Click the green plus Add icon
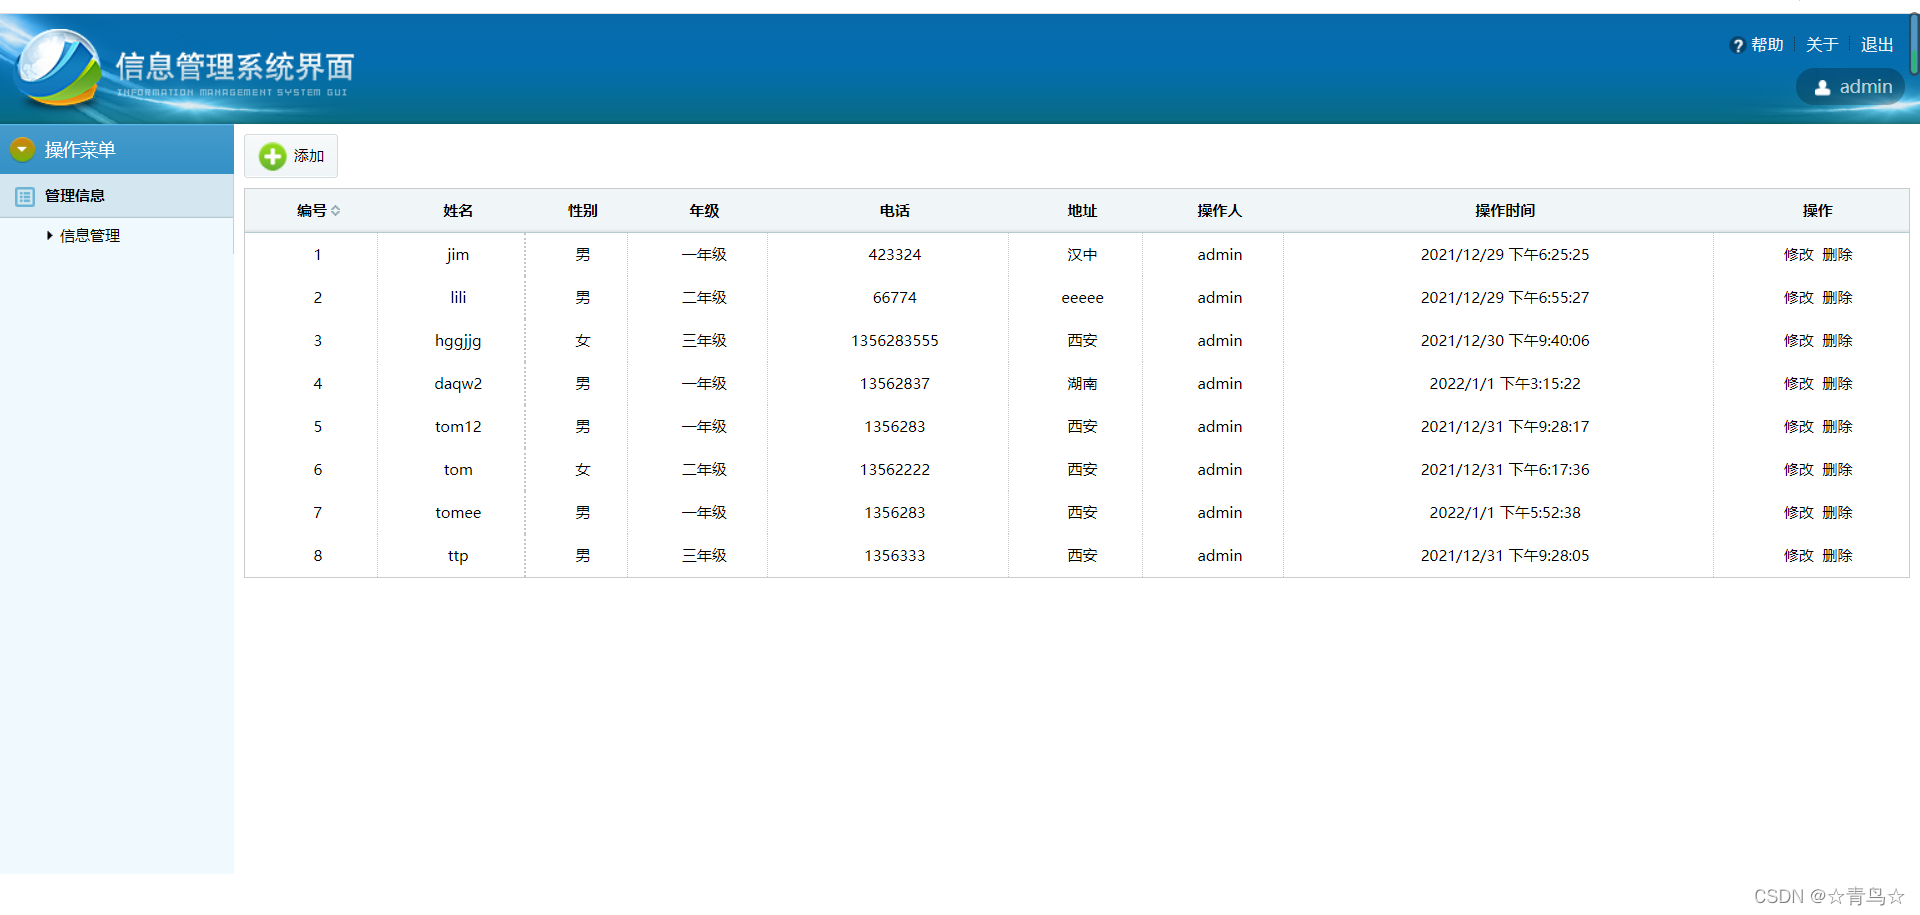Viewport: 1920px width, 915px height. click(272, 156)
